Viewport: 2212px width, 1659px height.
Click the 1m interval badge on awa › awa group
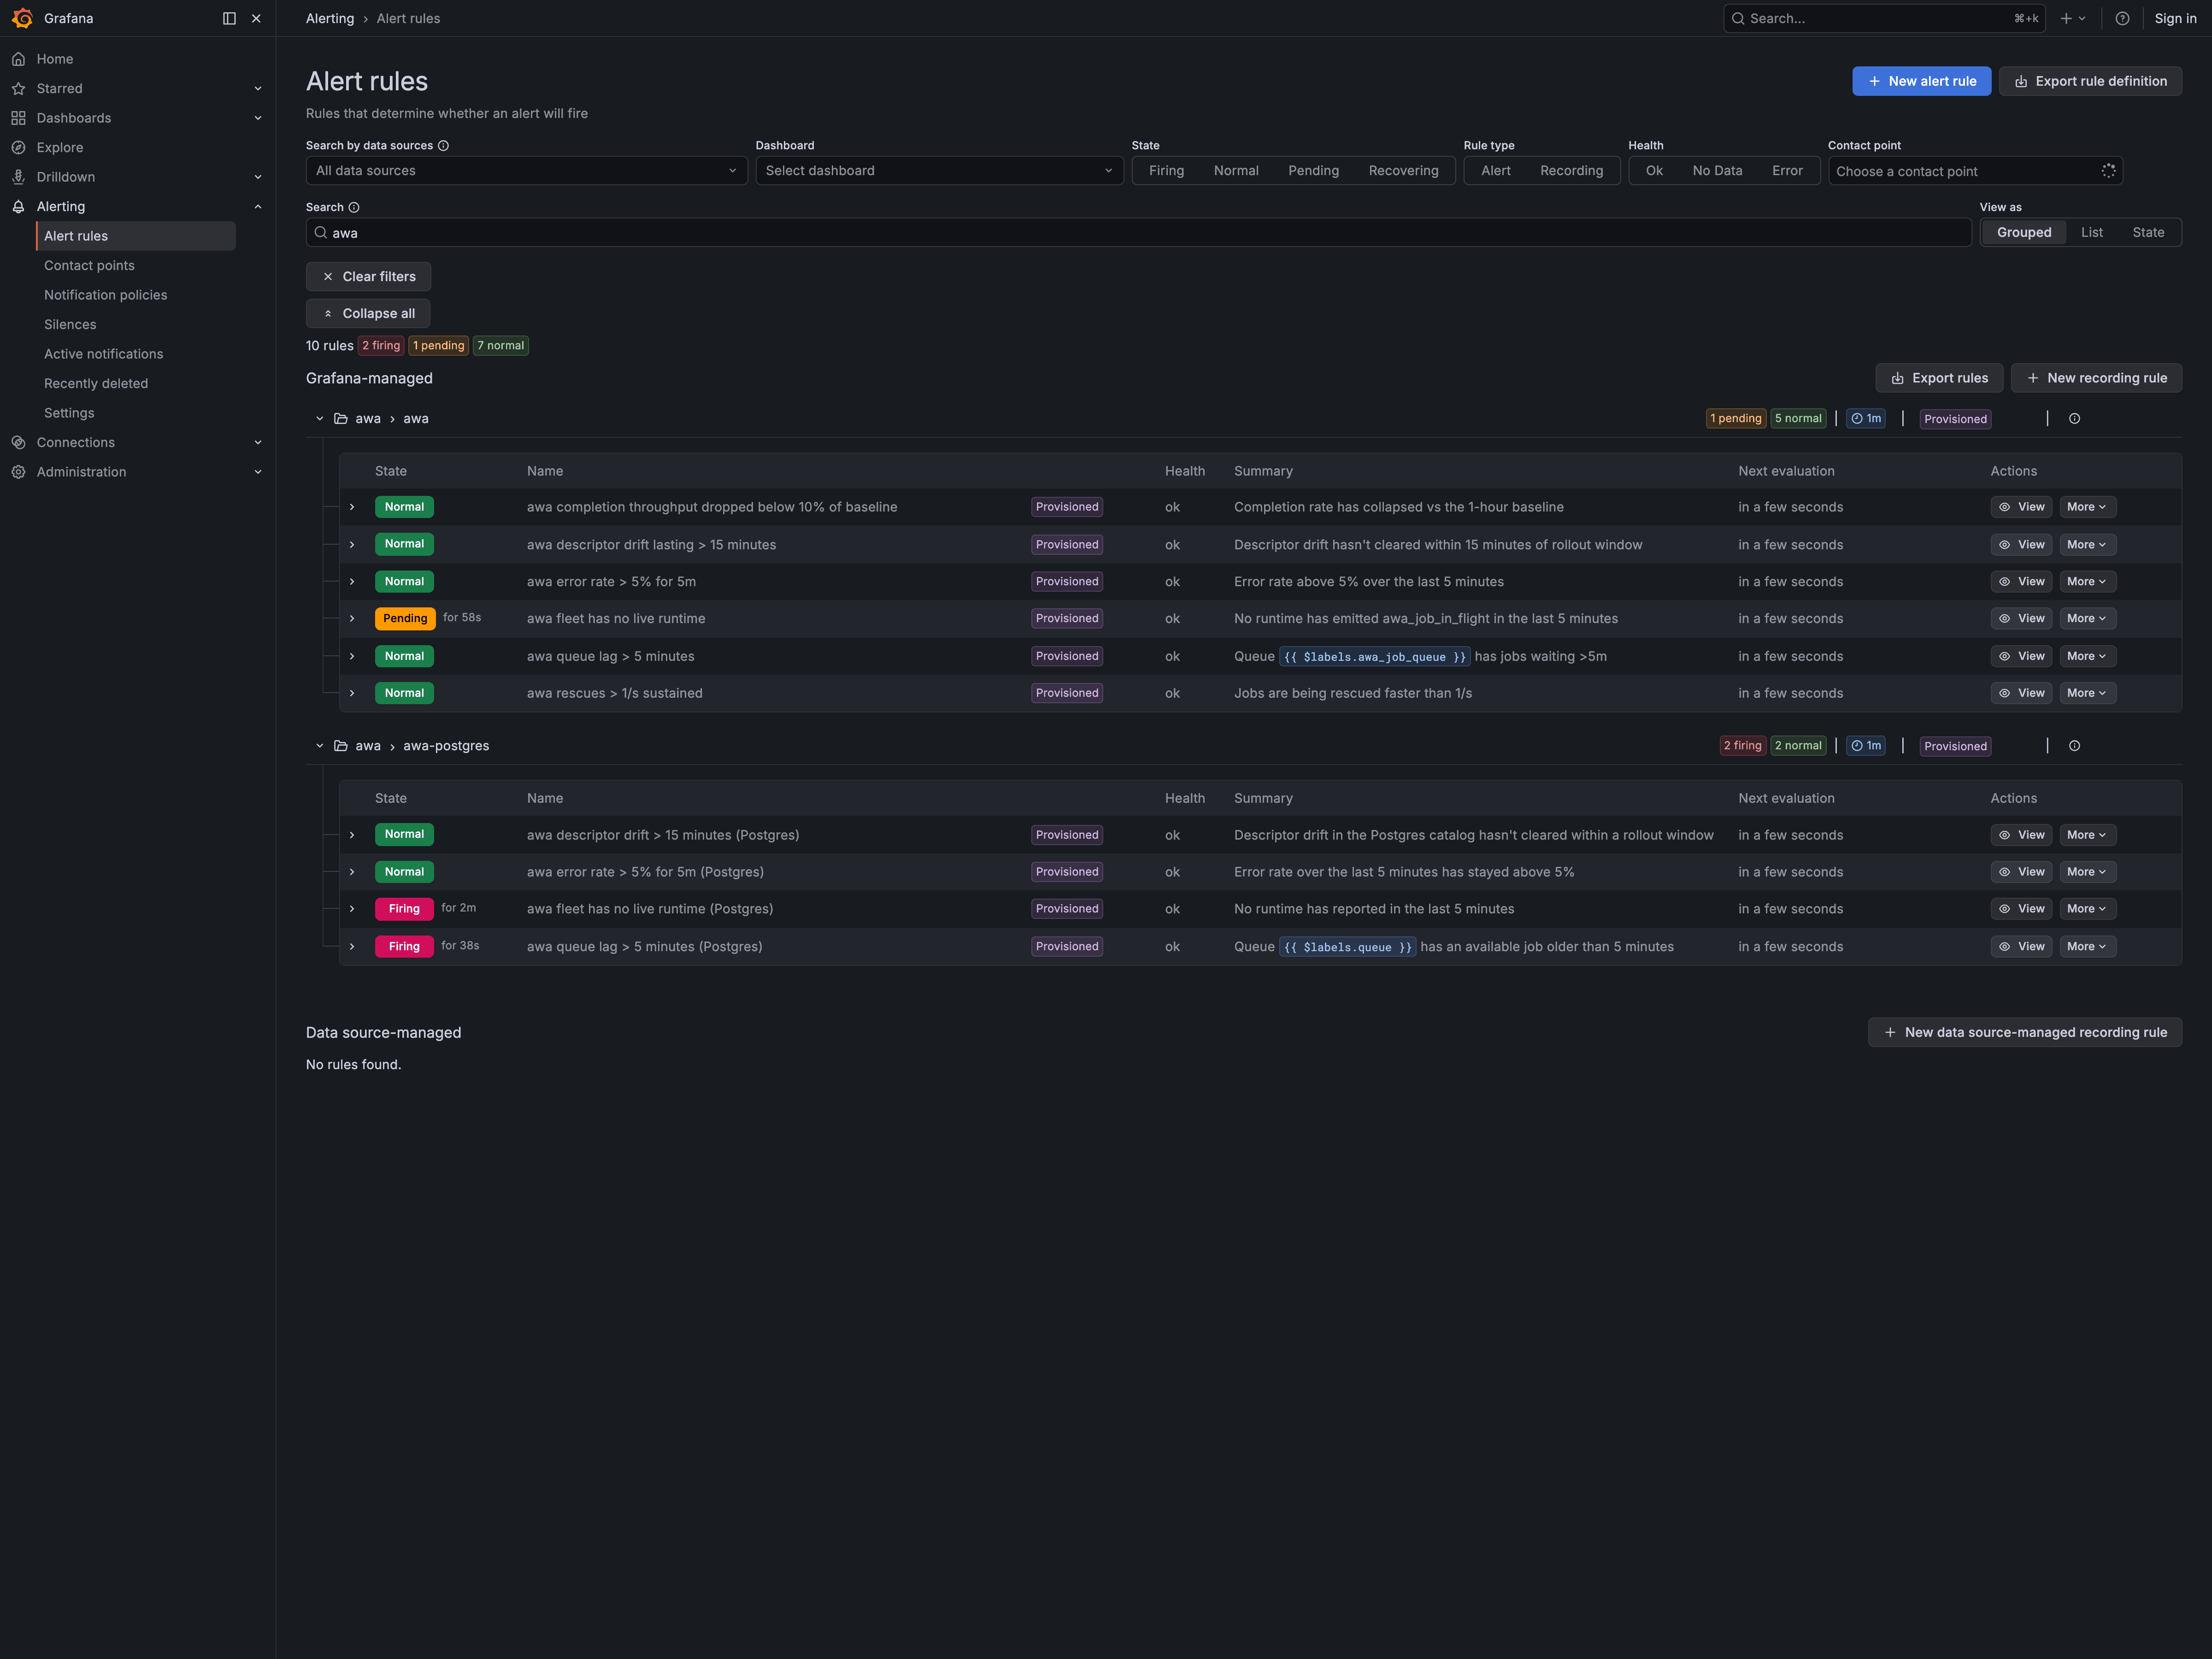pyautogui.click(x=1865, y=419)
